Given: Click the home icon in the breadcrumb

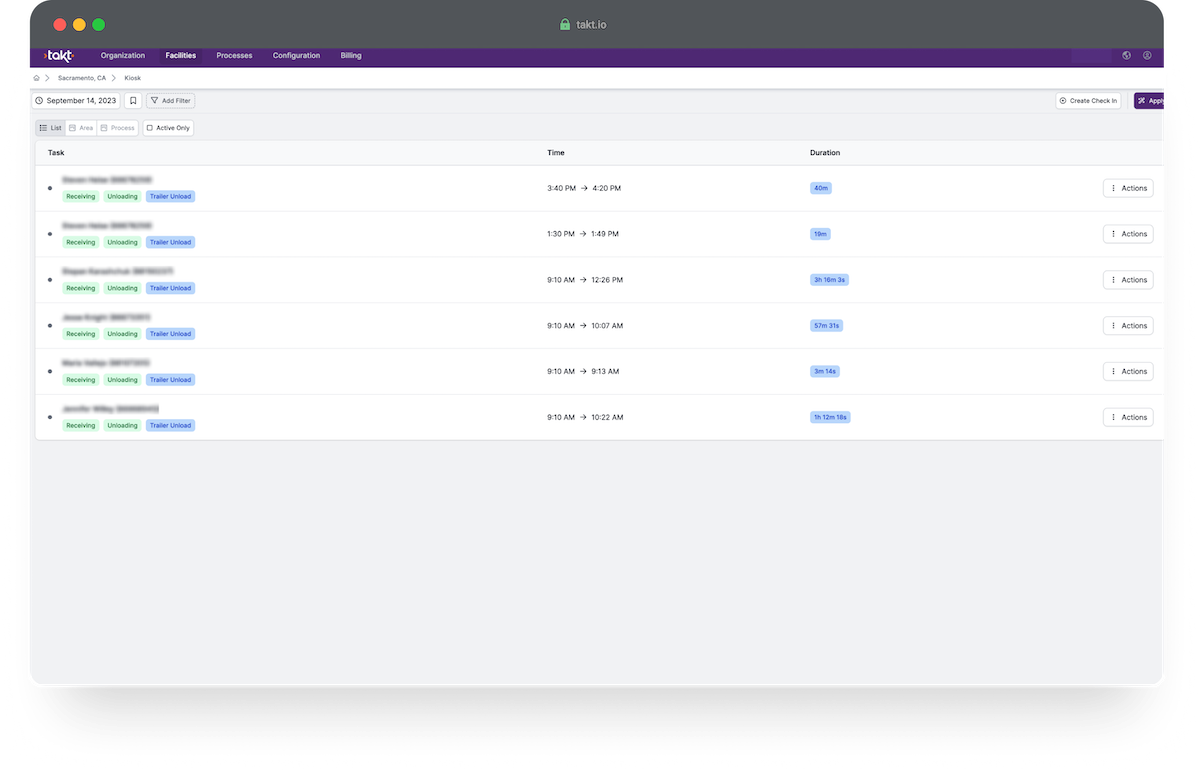Looking at the screenshot, I should (36, 77).
